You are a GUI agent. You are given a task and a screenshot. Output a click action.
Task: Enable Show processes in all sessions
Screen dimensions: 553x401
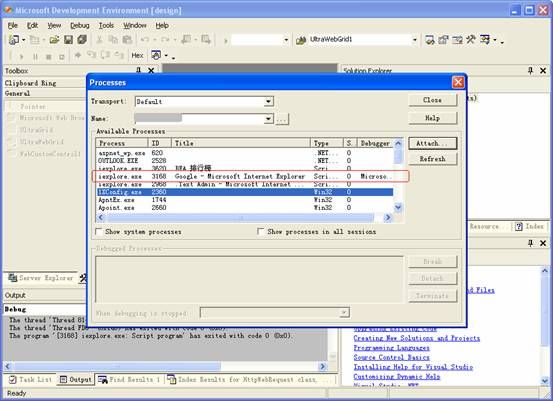pos(260,231)
